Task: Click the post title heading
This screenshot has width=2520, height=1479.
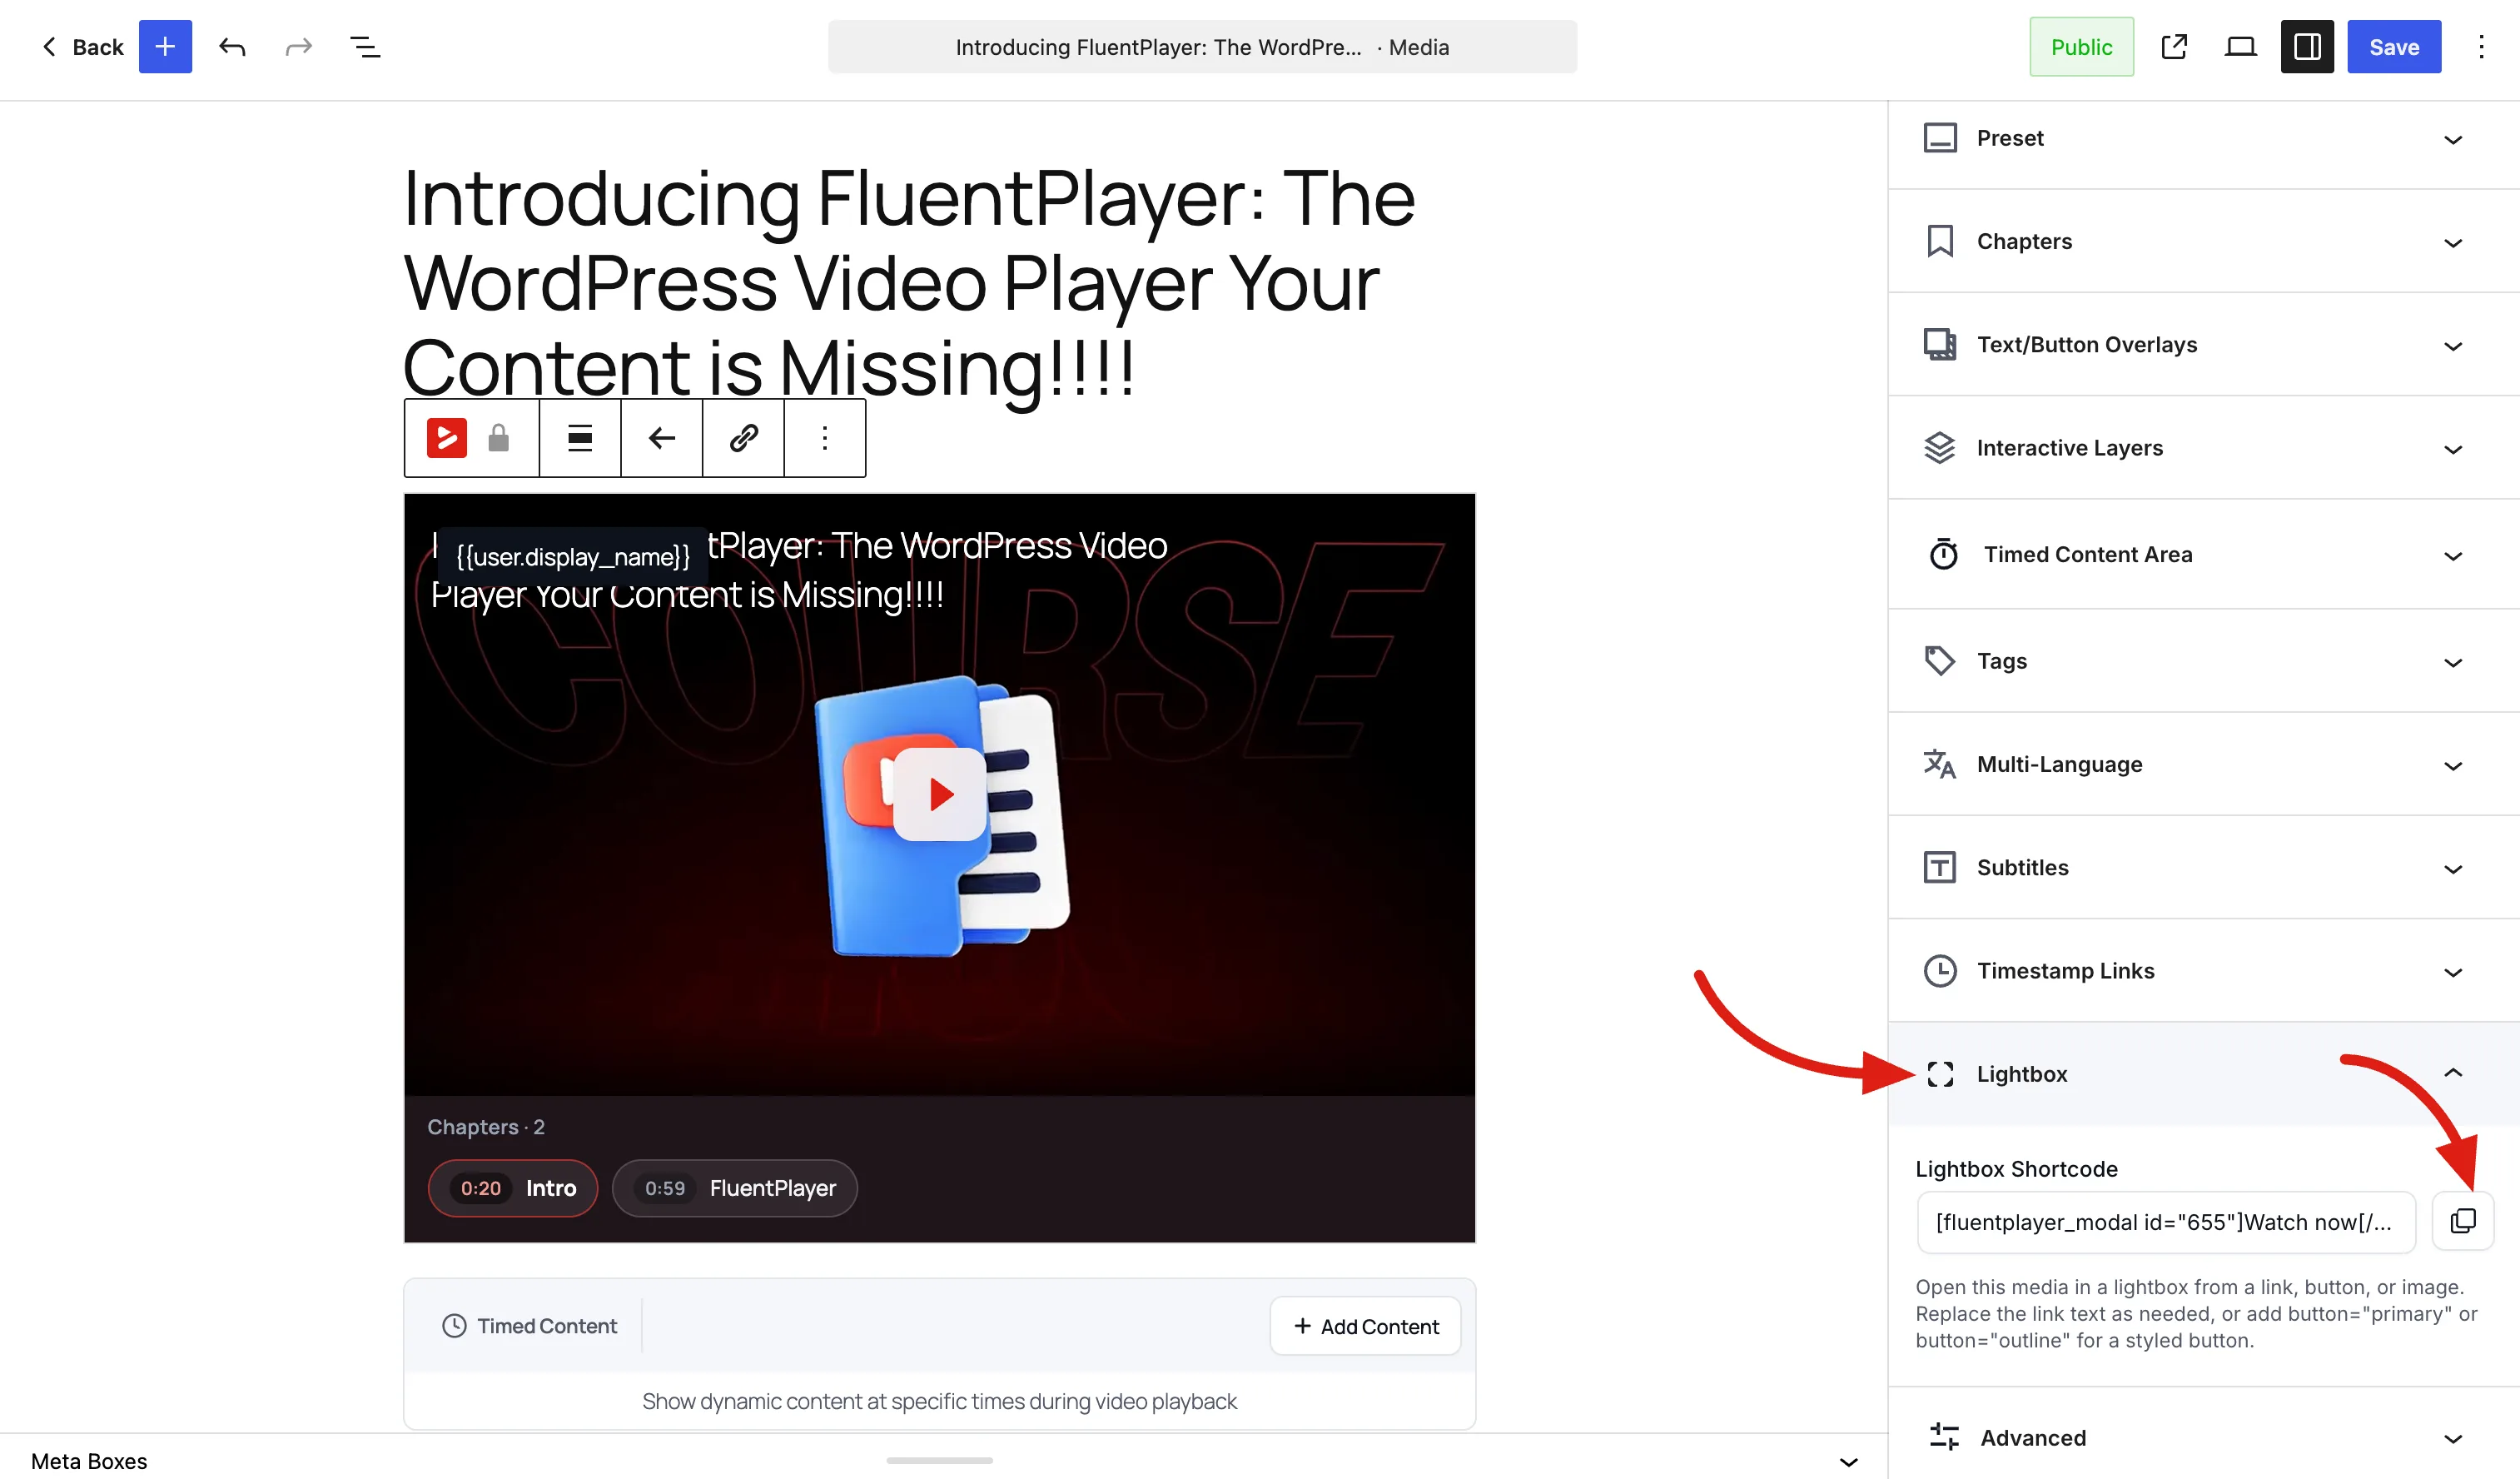Action: point(908,283)
